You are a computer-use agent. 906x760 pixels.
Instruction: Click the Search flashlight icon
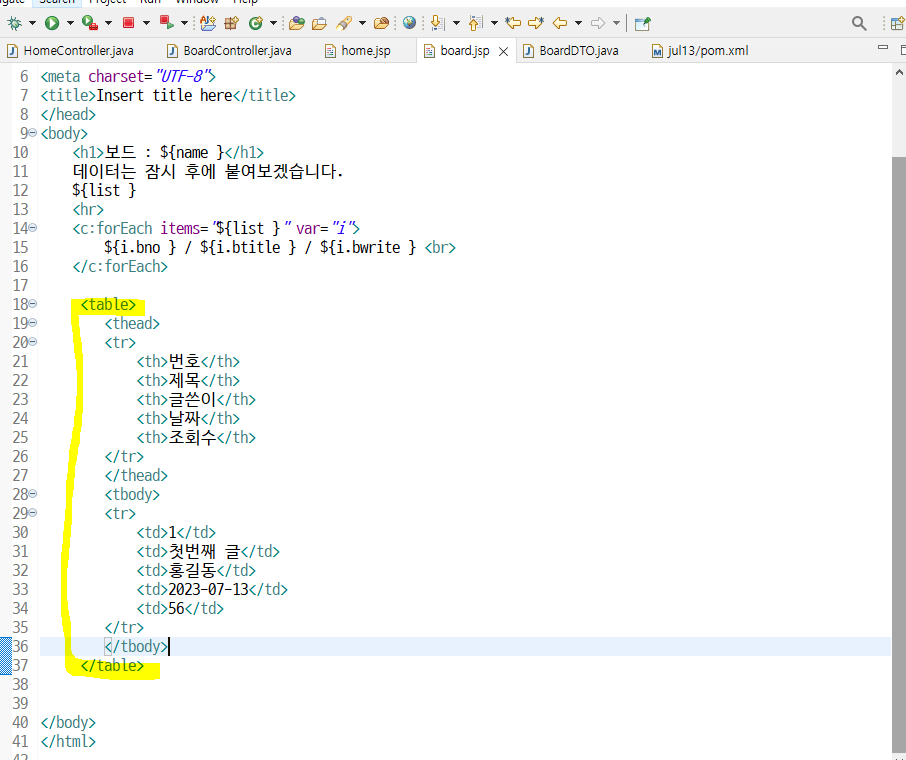pyautogui.click(x=344, y=23)
